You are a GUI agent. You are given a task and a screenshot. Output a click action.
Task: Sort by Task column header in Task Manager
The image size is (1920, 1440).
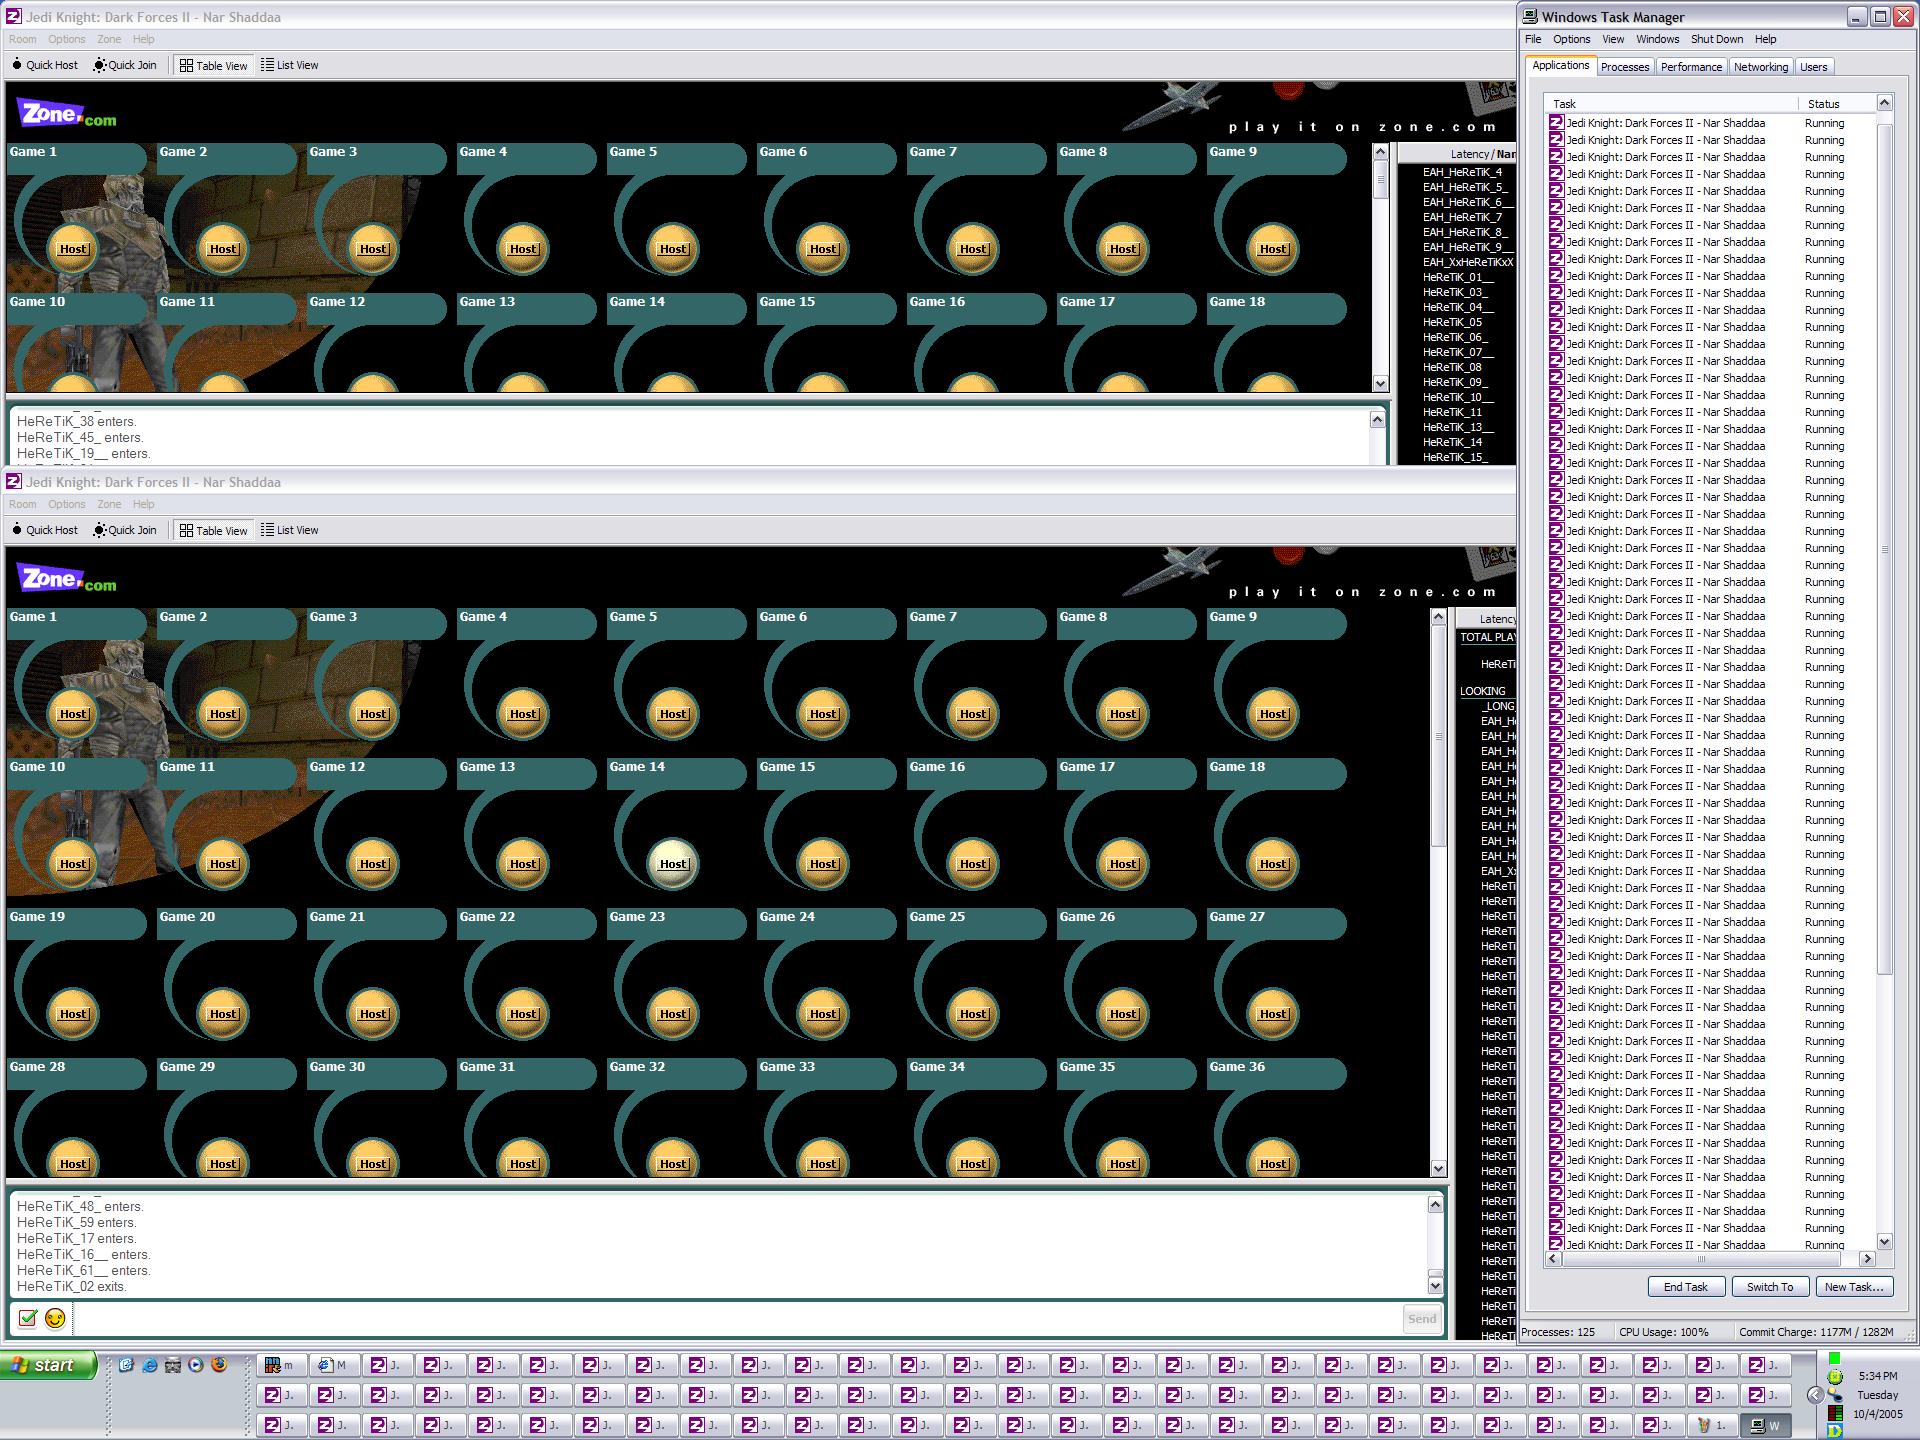pyautogui.click(x=1671, y=103)
